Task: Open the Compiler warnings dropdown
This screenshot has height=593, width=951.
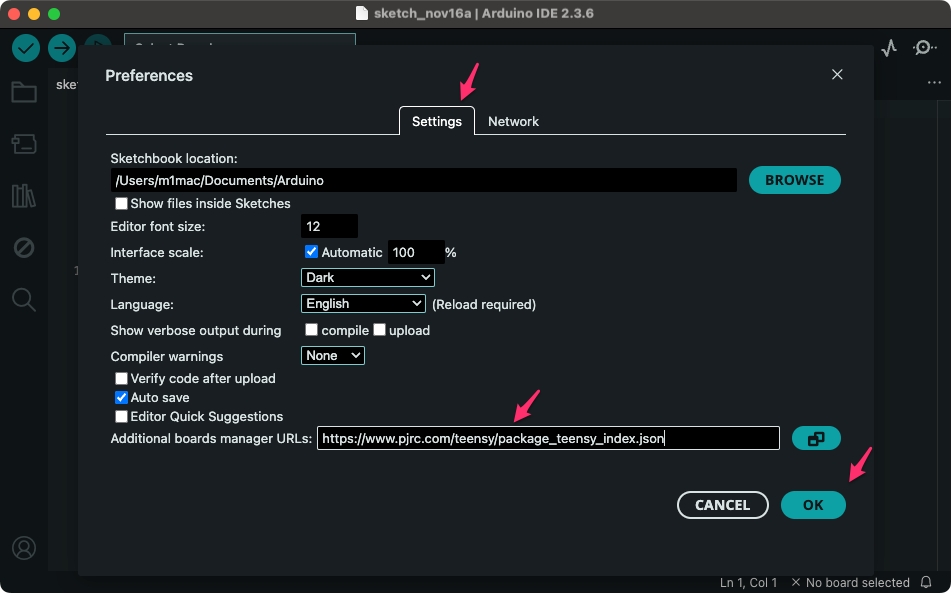Action: [x=333, y=356]
